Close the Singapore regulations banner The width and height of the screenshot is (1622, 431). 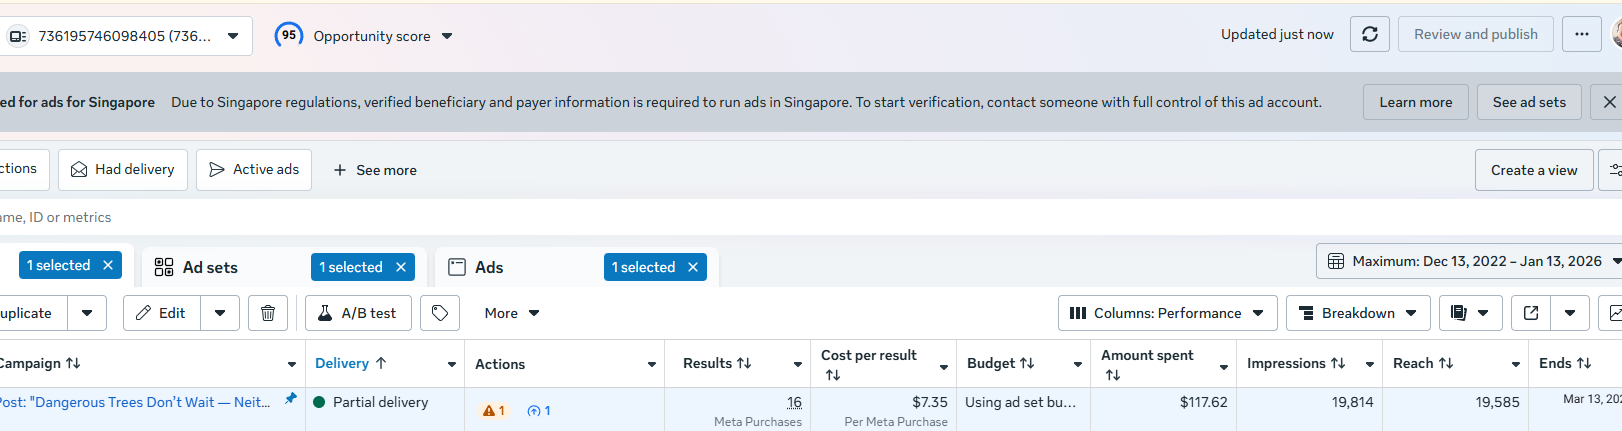(x=1609, y=102)
